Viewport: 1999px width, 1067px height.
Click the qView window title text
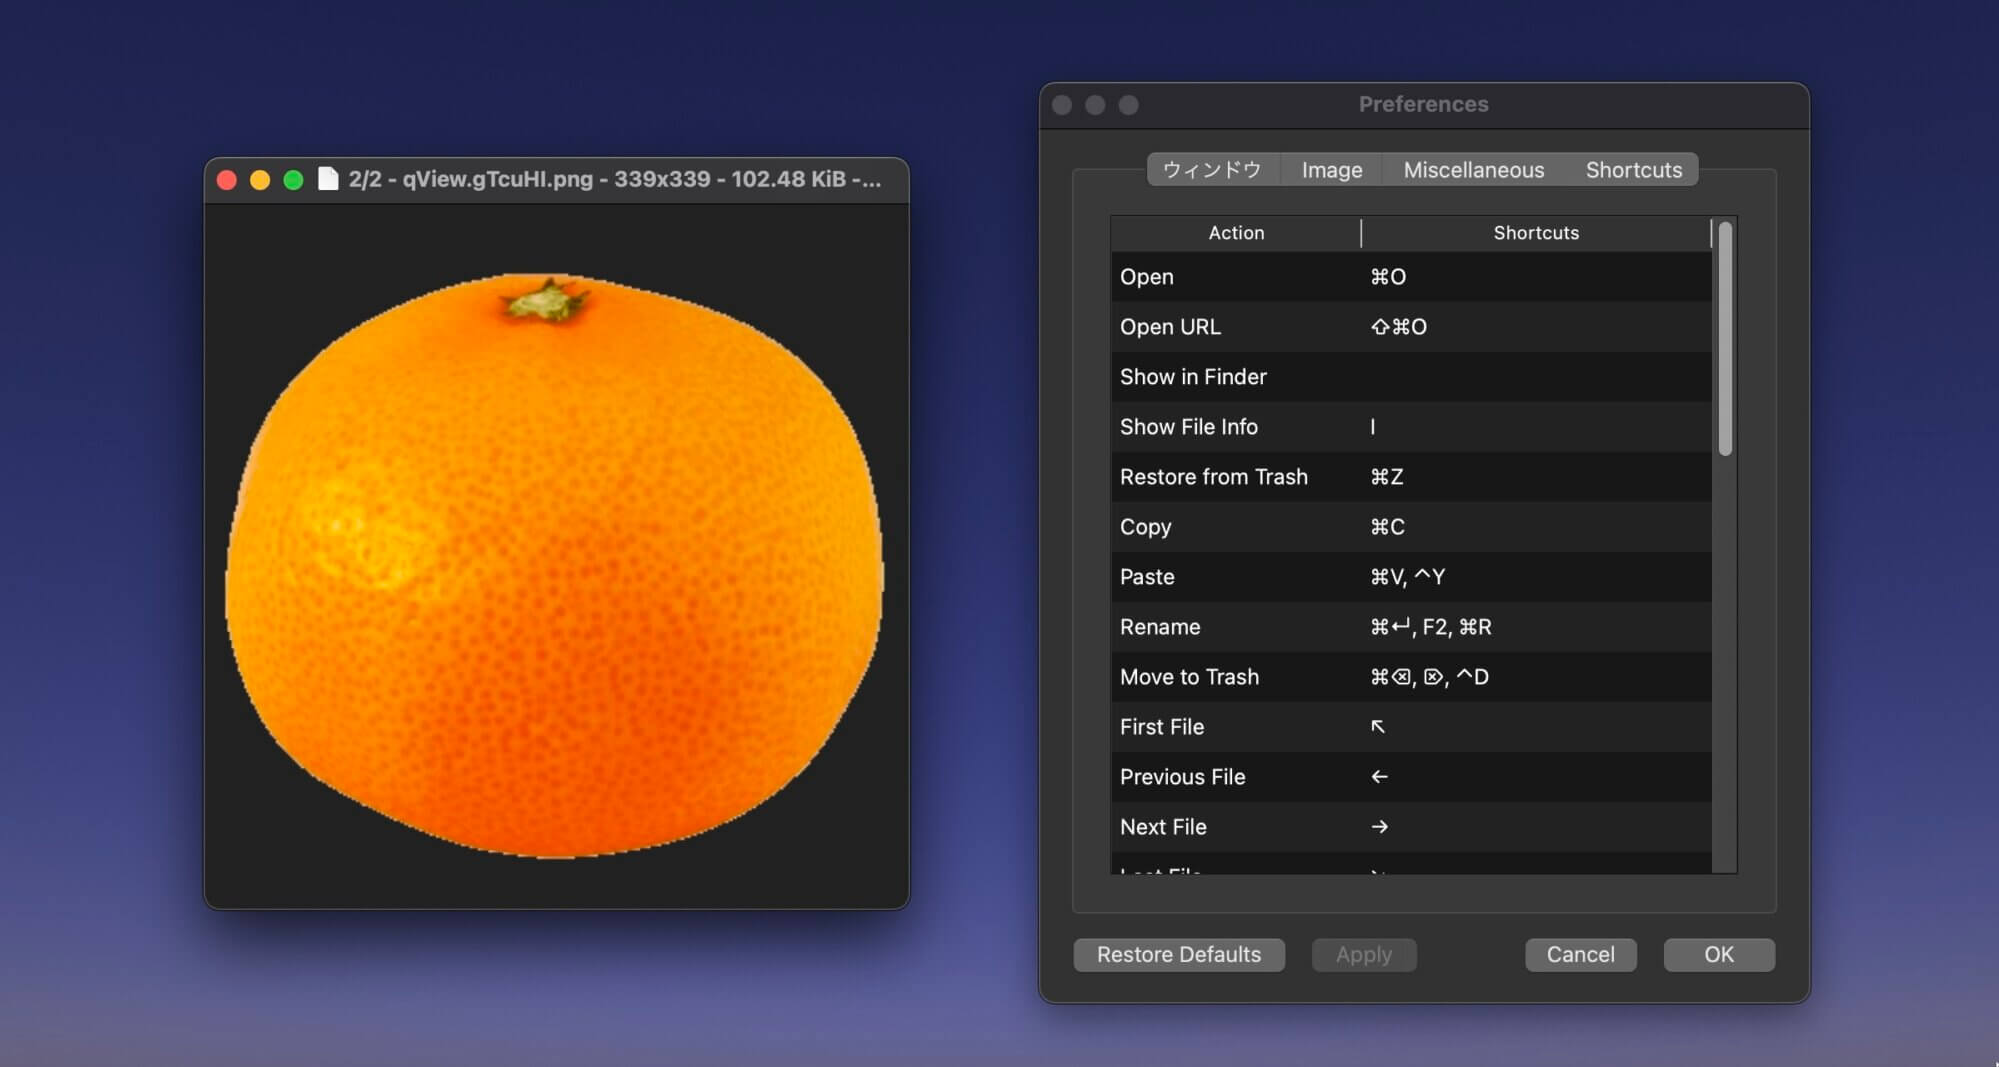pos(614,179)
